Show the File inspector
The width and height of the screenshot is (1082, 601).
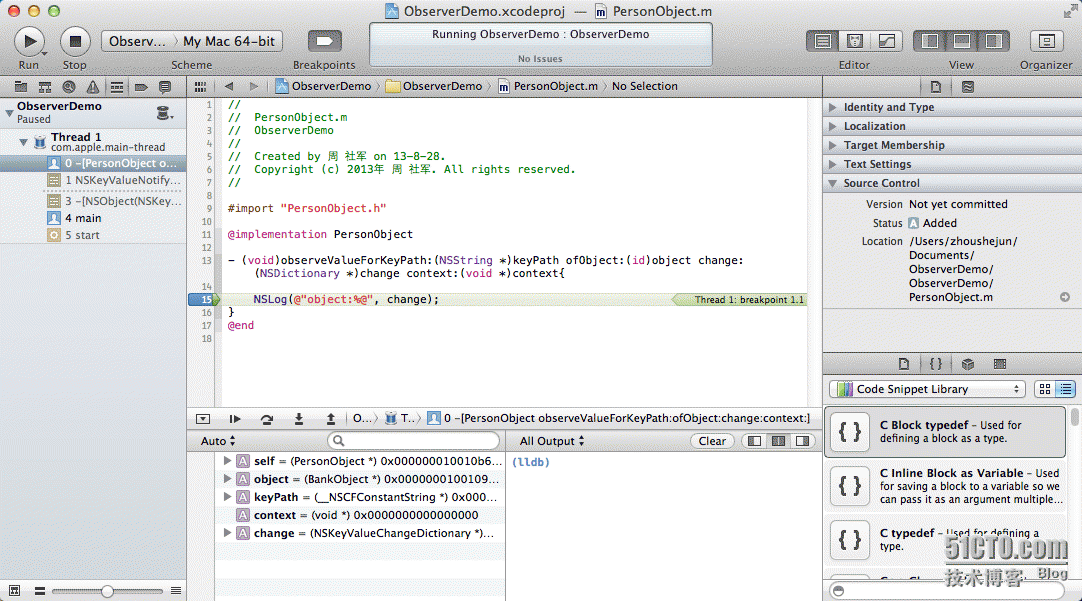tap(936, 87)
